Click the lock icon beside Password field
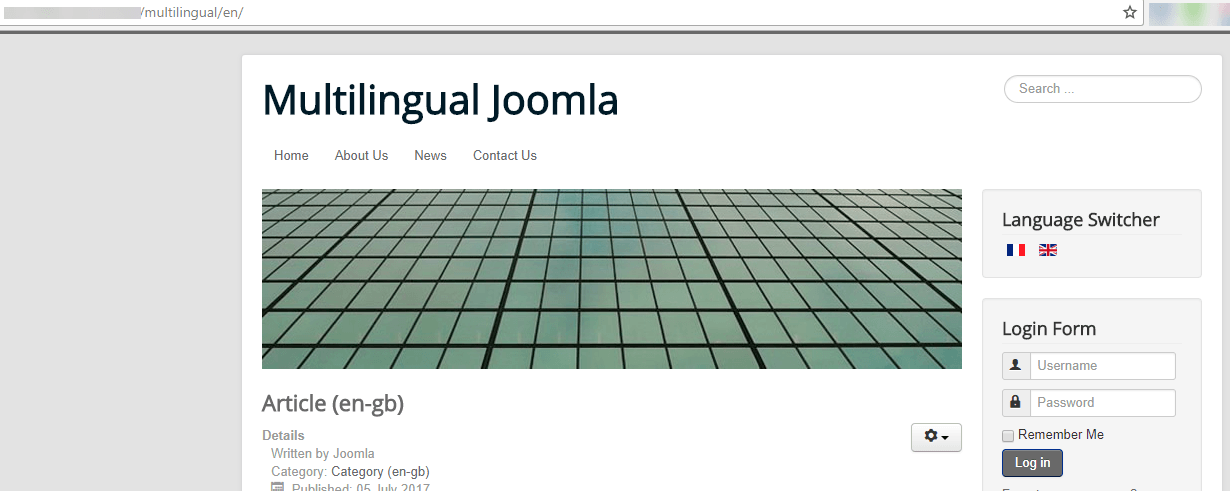This screenshot has width=1230, height=491. point(1016,402)
